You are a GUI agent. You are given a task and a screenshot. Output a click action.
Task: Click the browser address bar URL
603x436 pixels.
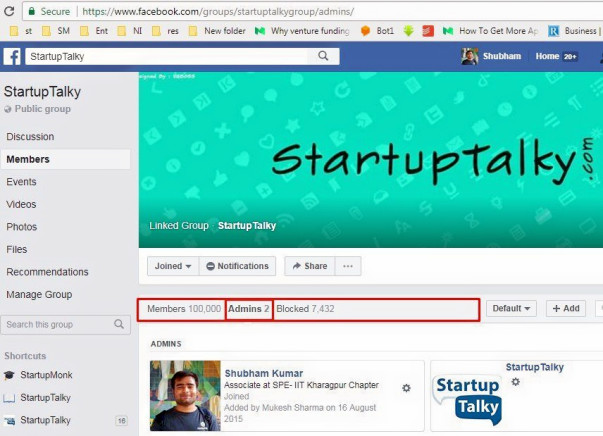tap(218, 12)
